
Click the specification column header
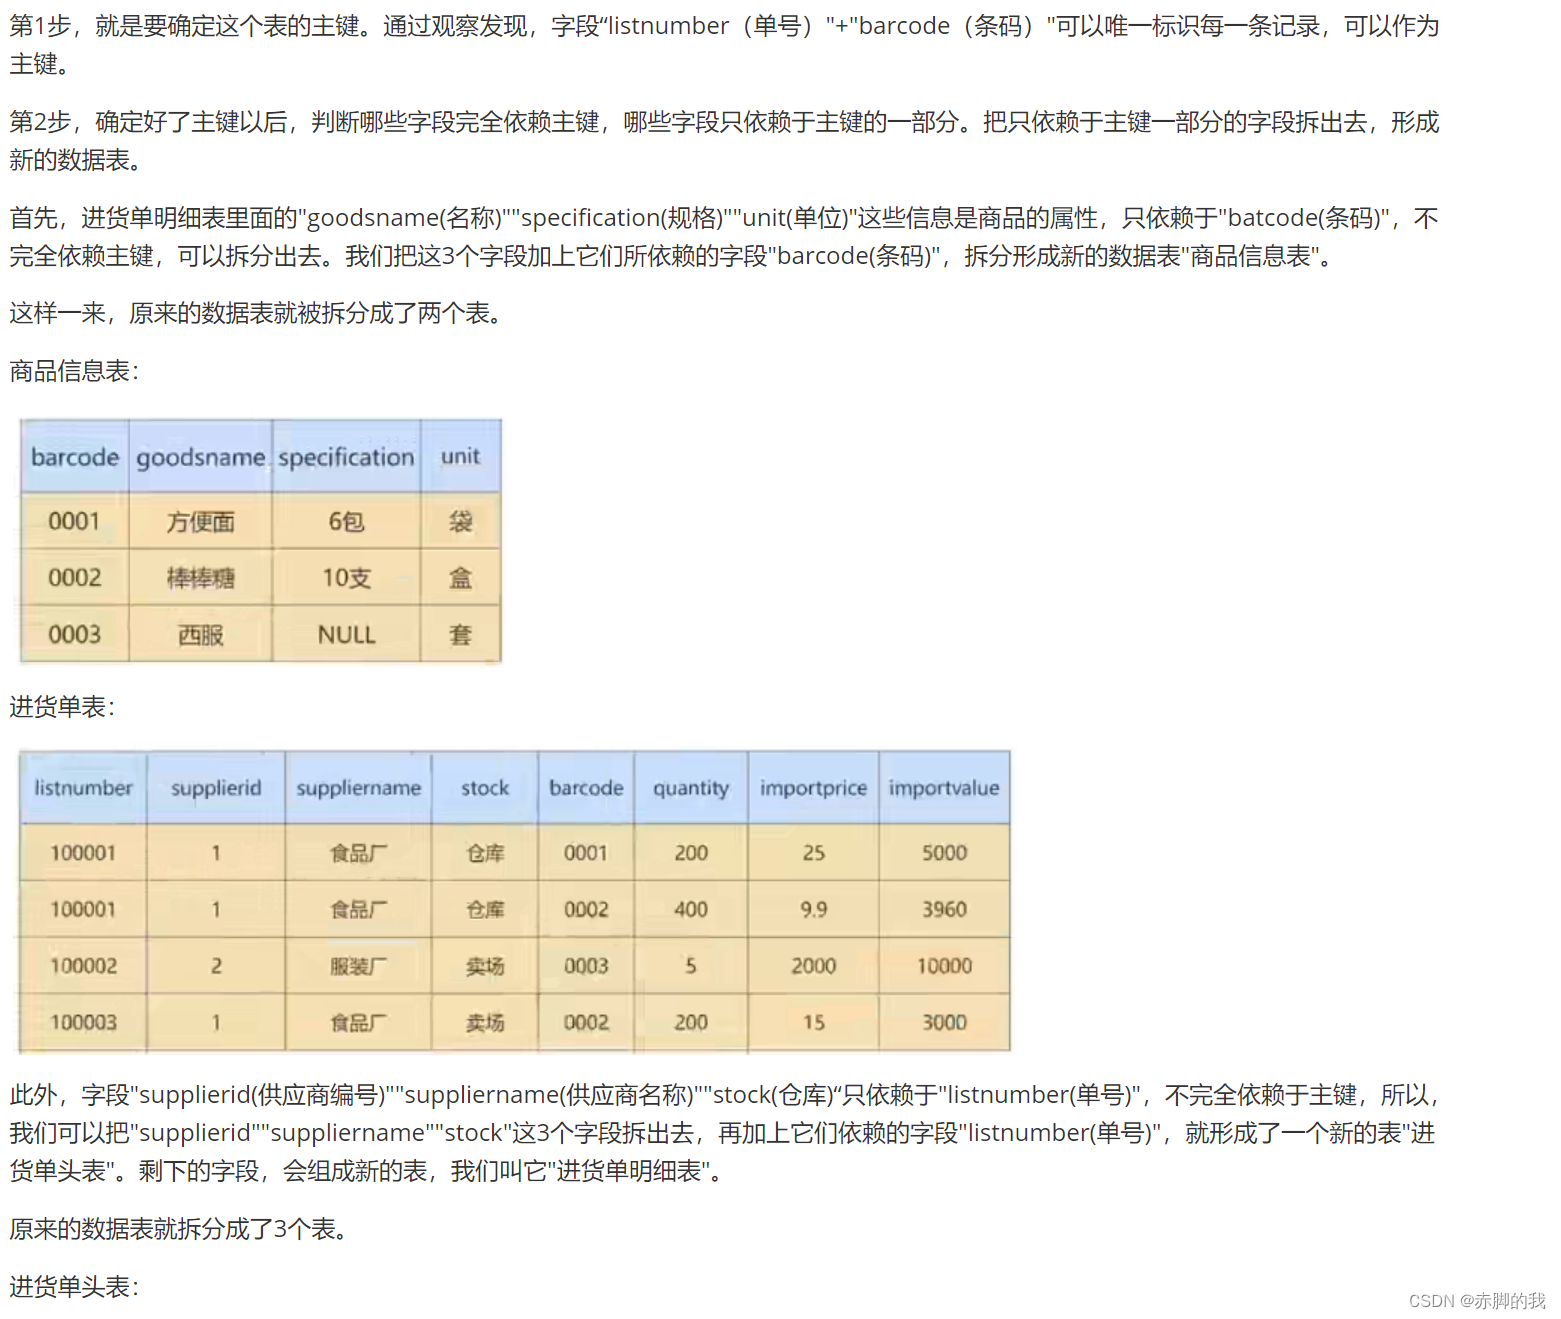tap(346, 457)
